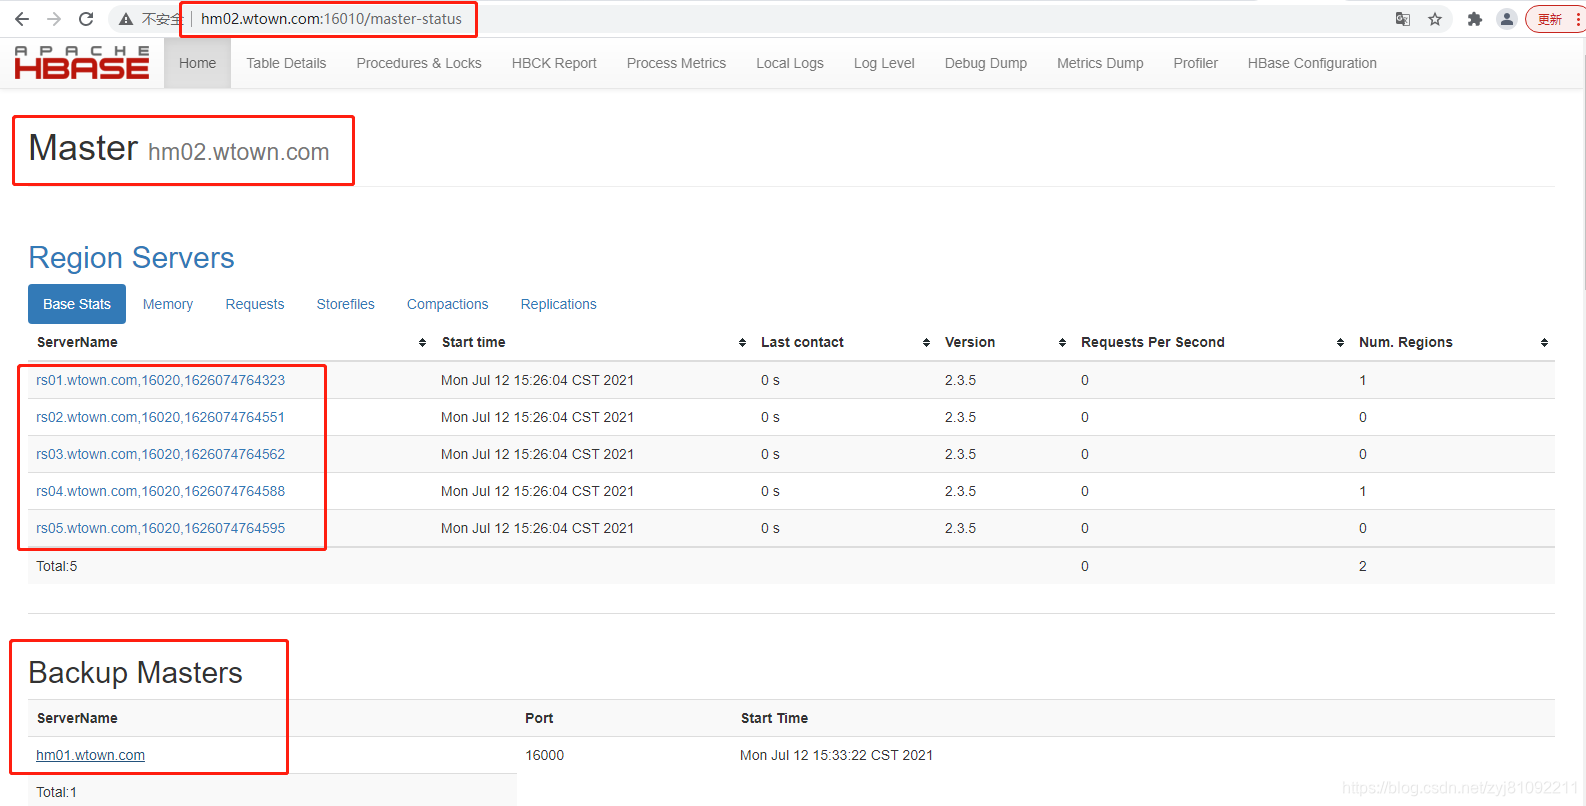Open HBase Configuration page
This screenshot has width=1586, height=806.
[x=1312, y=63]
